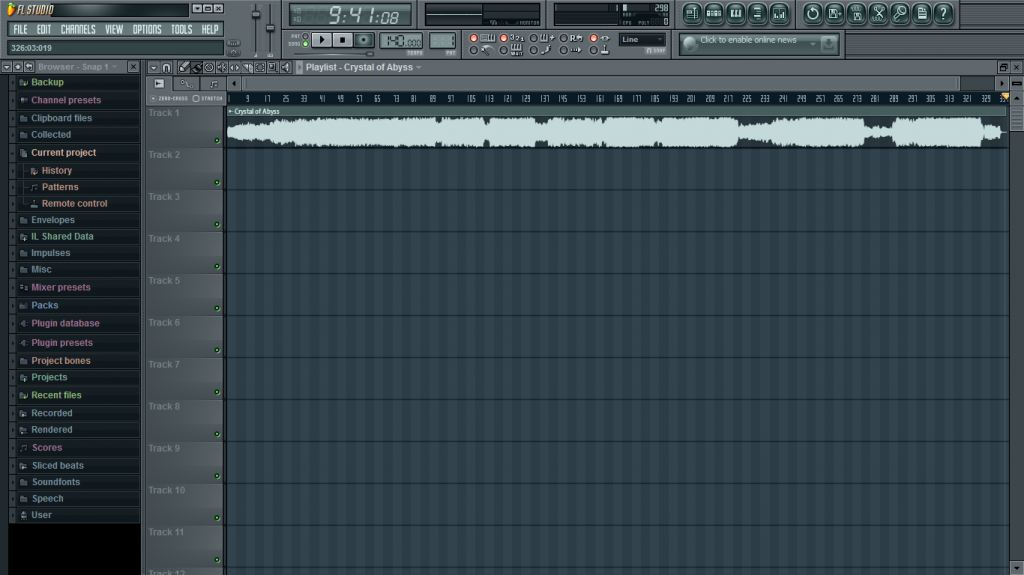This screenshot has width=1024, height=575.
Task: Toggle Track 1 mute green light
Action: [x=217, y=140]
